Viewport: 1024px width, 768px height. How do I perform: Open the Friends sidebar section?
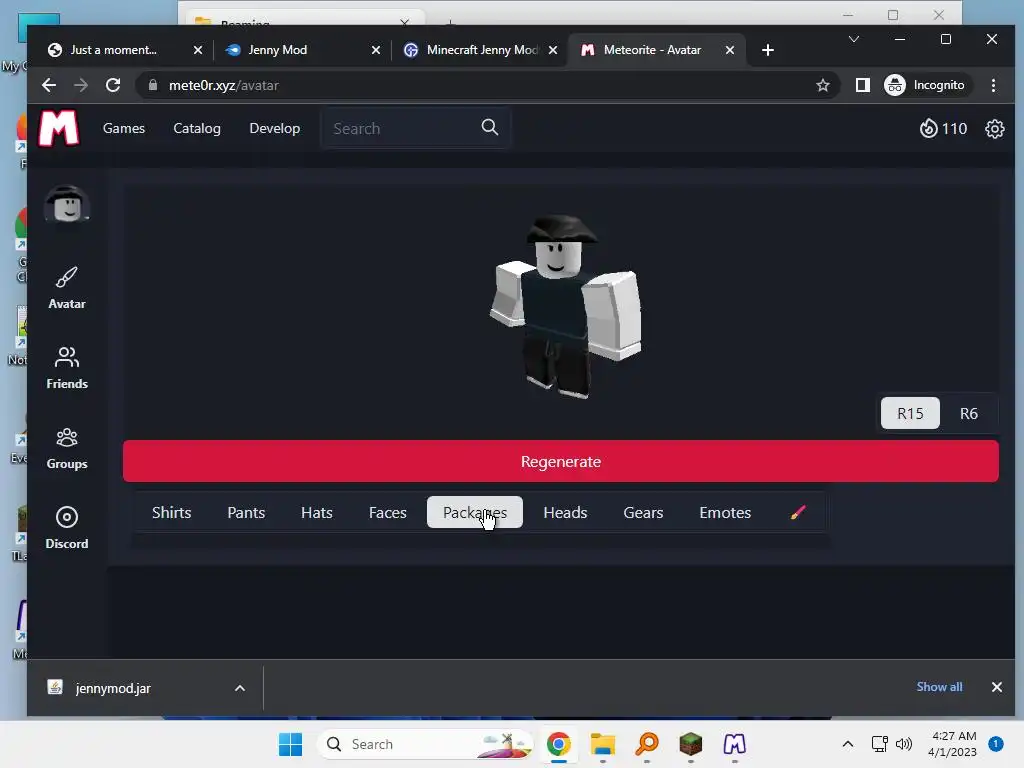67,368
